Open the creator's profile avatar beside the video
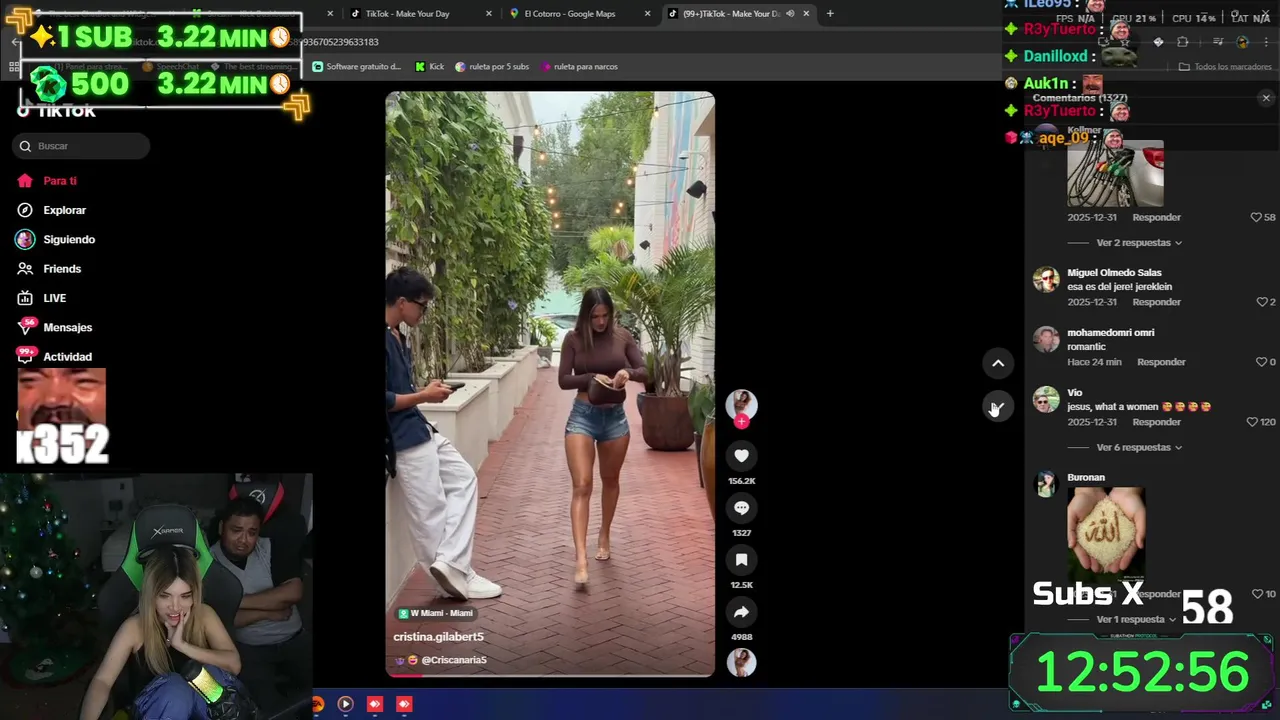 741,404
